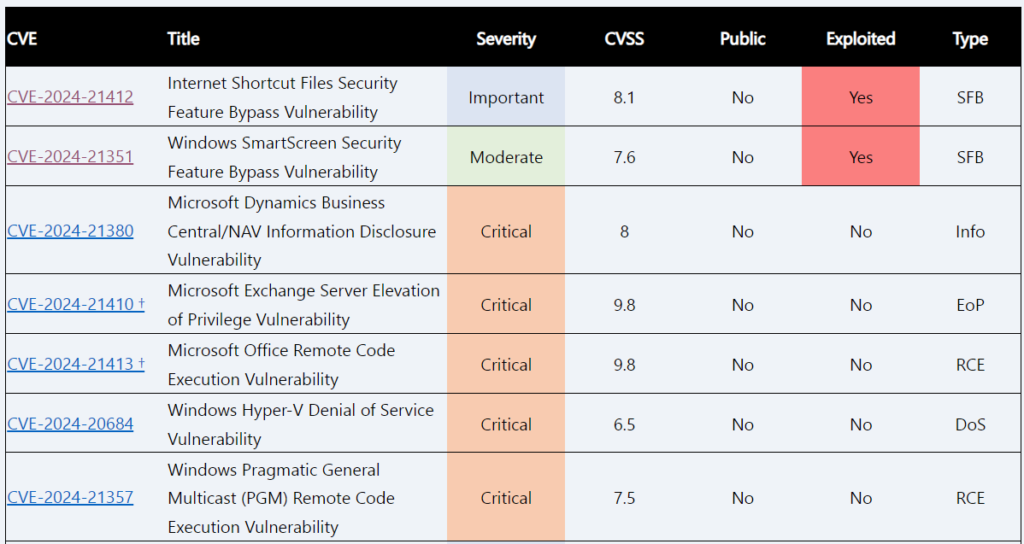Visit the CVE-2024-21357 link
Viewport: 1024px width, 544px height.
coord(70,497)
